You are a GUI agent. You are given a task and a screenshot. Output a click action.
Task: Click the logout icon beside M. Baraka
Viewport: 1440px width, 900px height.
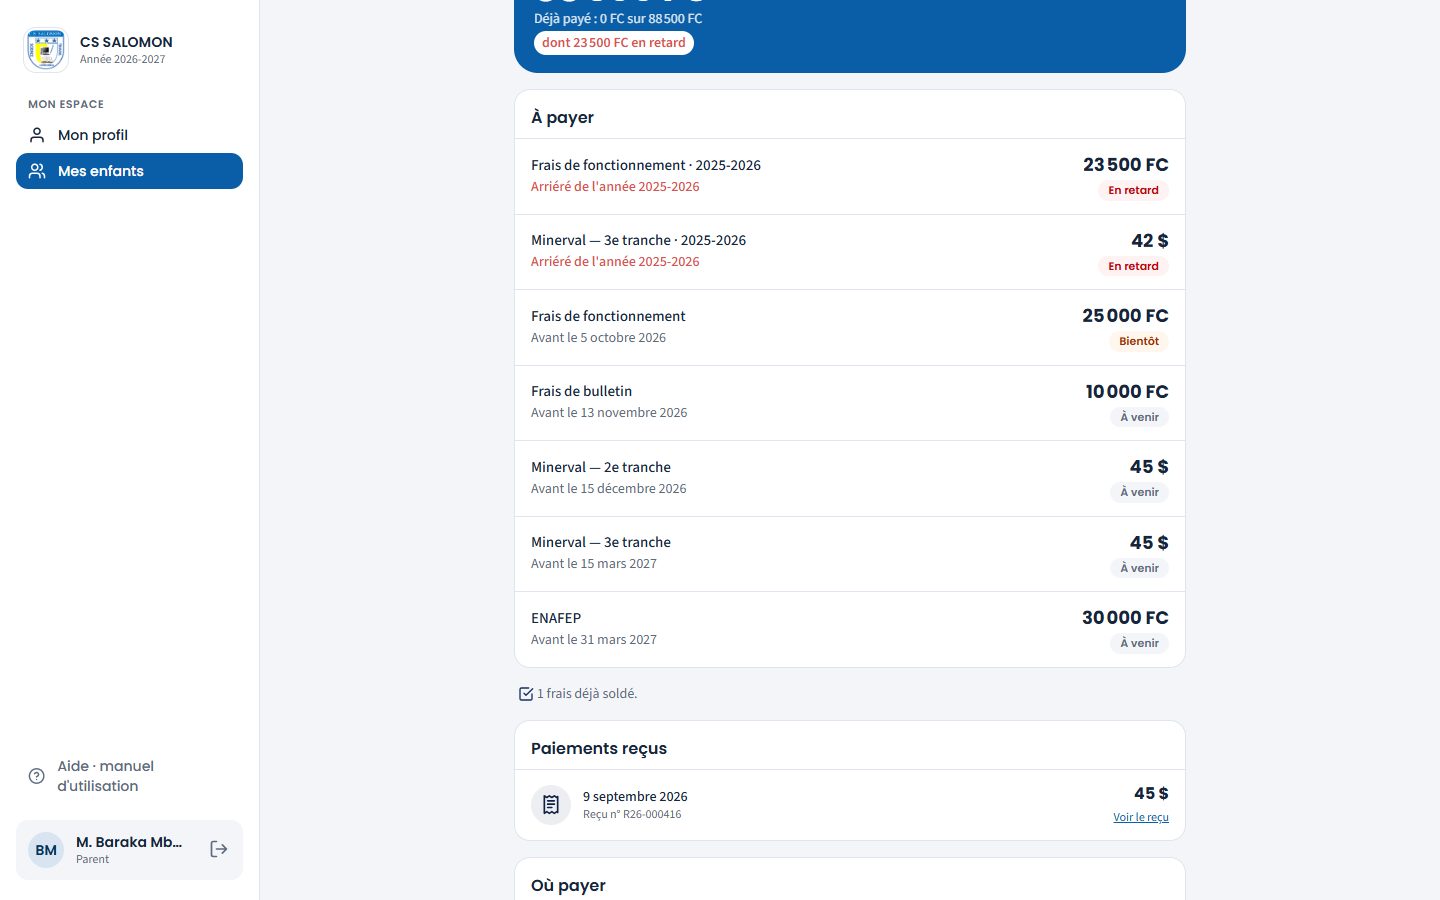pos(219,849)
